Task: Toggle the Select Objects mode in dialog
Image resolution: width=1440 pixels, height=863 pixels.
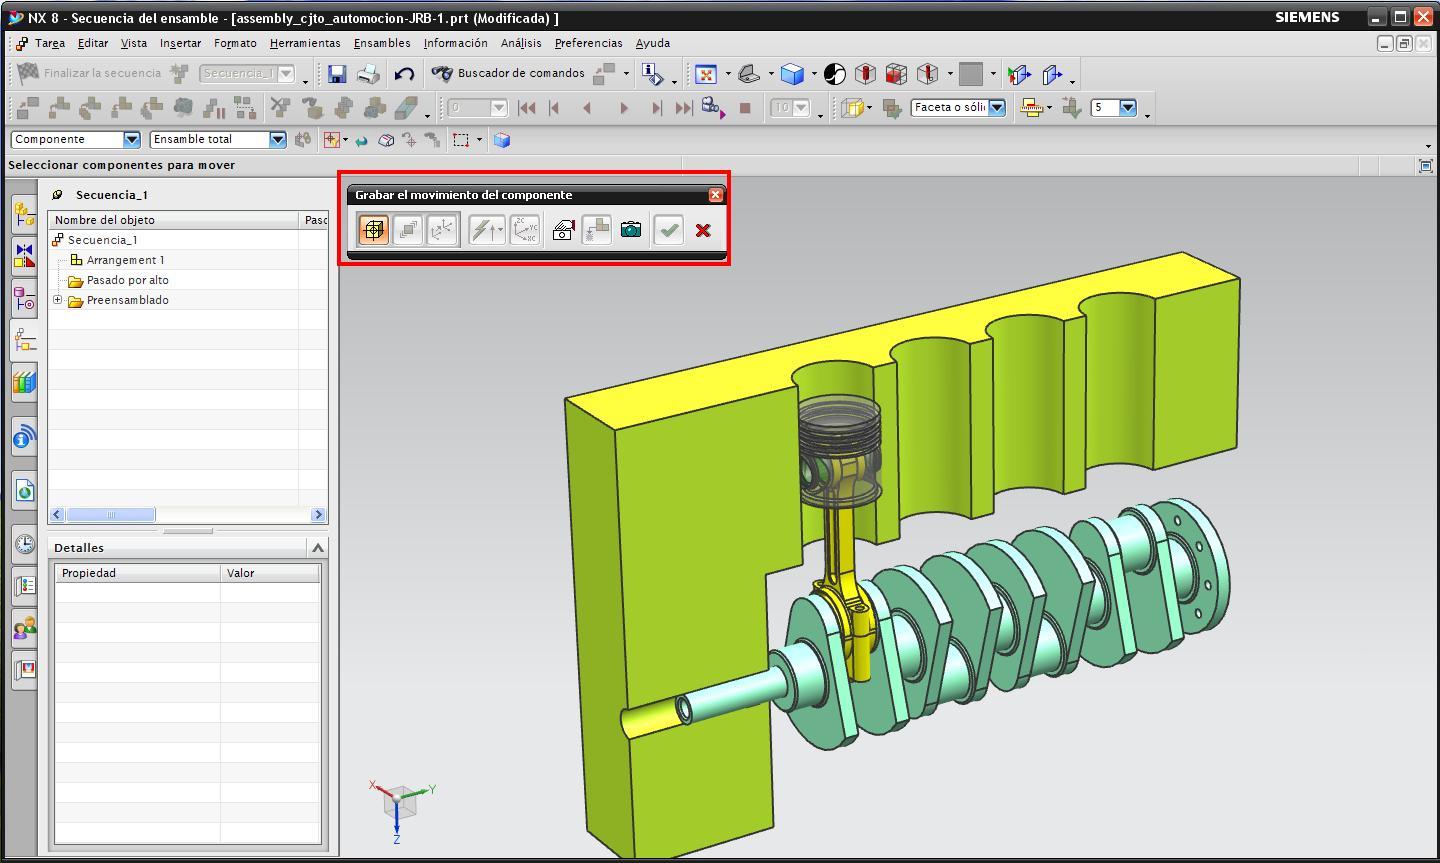Action: coord(373,230)
